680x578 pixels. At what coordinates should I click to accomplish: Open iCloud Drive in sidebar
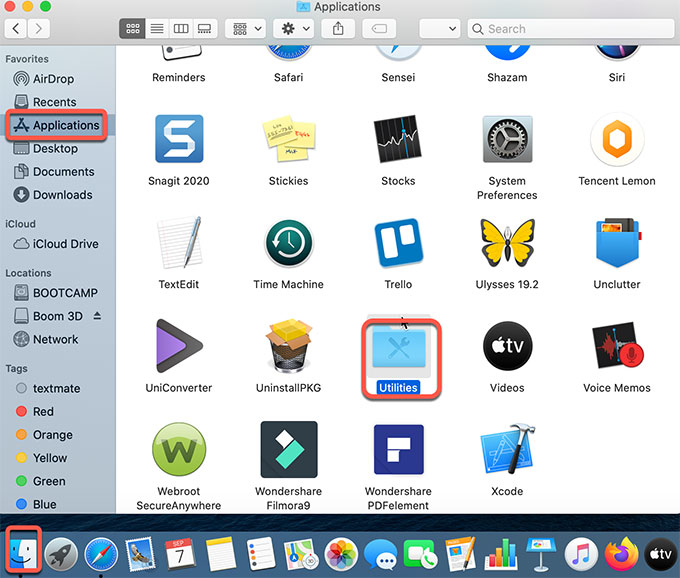coord(56,244)
